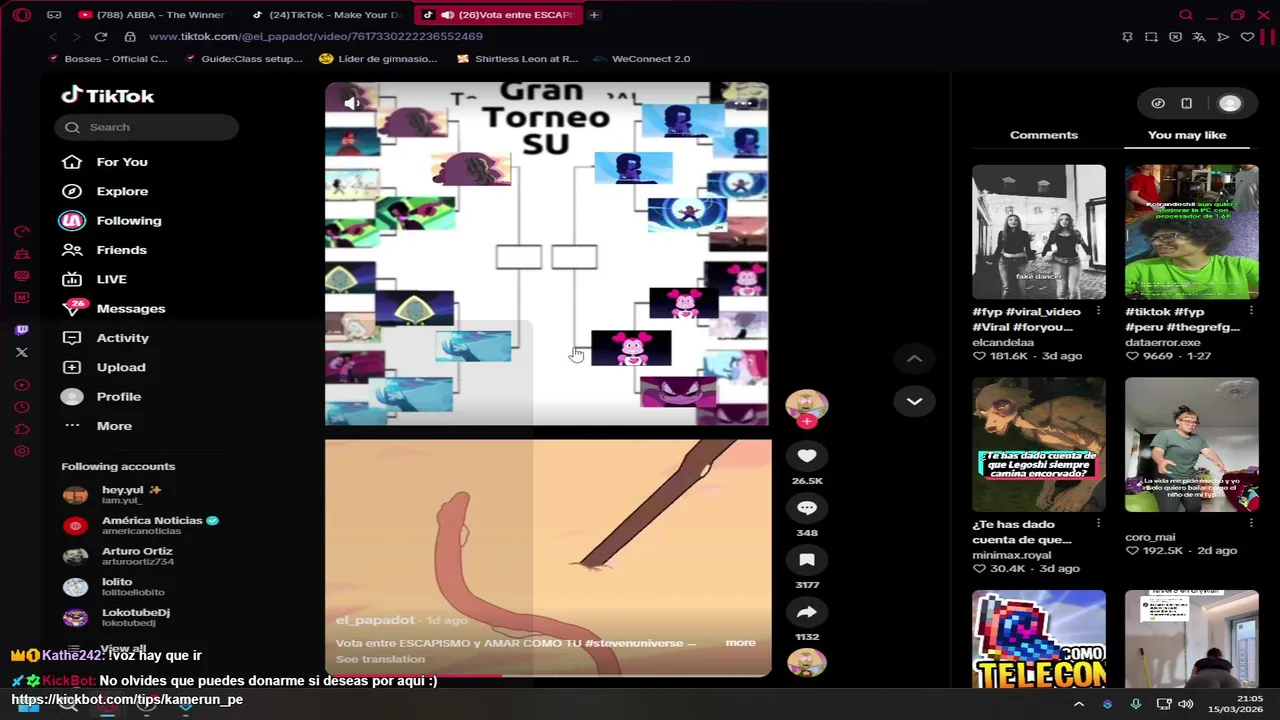Open the profile avatar in top pill
The image size is (1280, 720).
click(1230, 103)
